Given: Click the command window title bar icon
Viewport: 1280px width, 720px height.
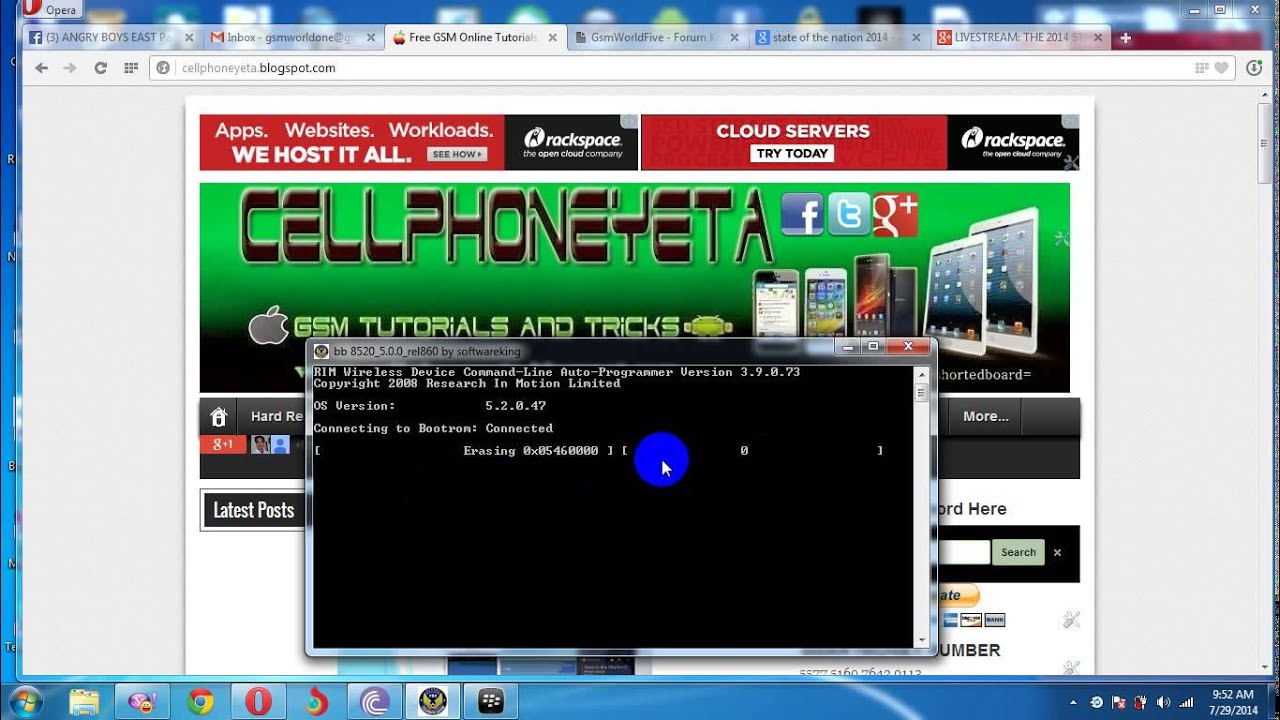Looking at the screenshot, I should pos(321,351).
